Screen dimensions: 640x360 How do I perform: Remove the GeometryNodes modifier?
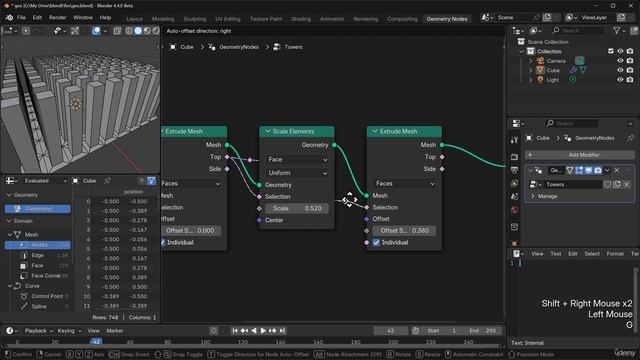point(617,170)
